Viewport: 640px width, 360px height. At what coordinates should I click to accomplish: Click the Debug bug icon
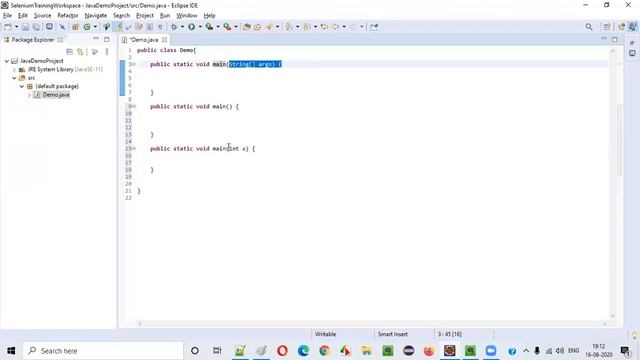coord(174,27)
